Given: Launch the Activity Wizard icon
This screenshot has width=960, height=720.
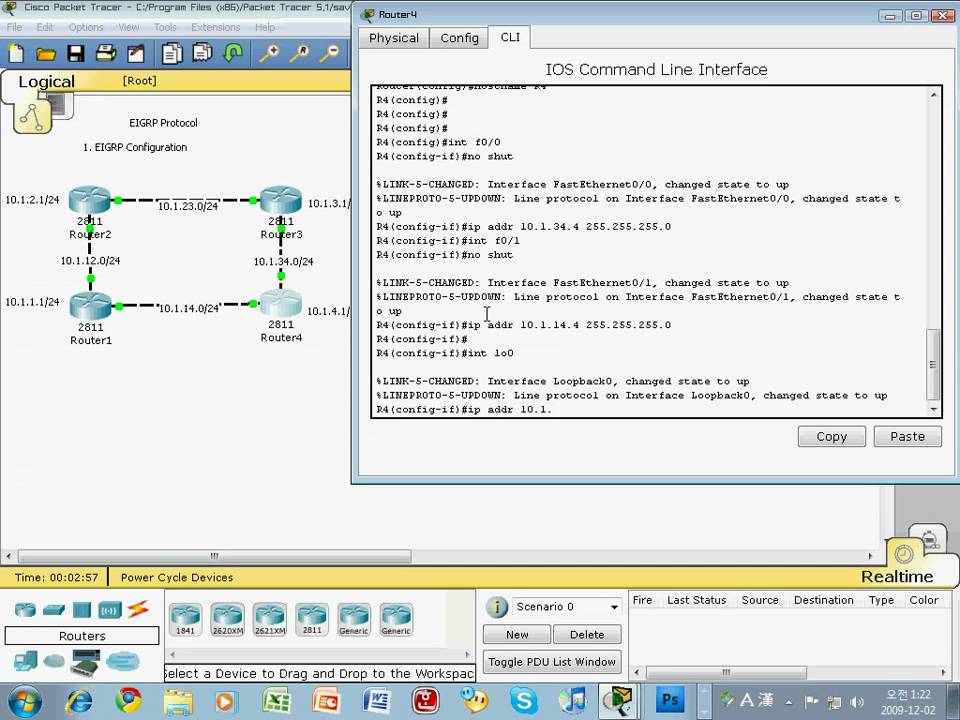Looking at the screenshot, I should coord(135,54).
